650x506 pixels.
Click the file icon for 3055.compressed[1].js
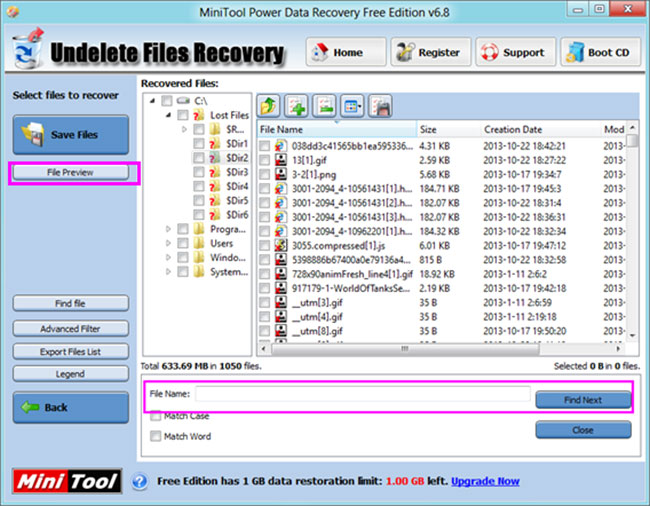click(281, 245)
